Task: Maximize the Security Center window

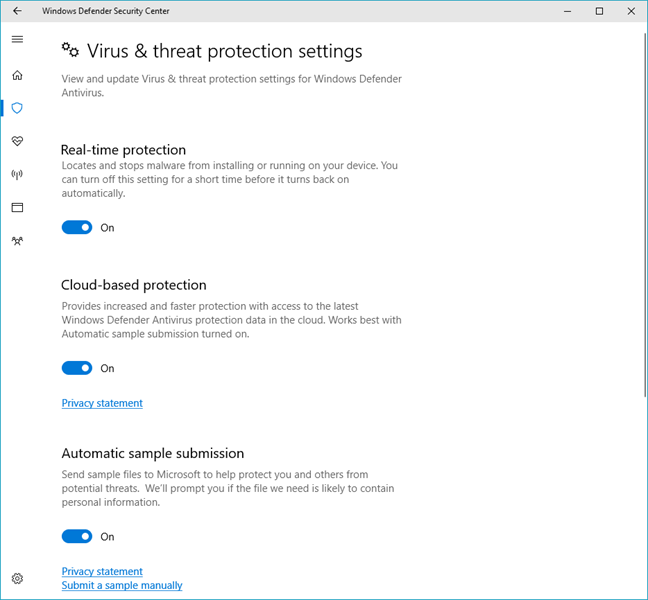Action: [599, 11]
